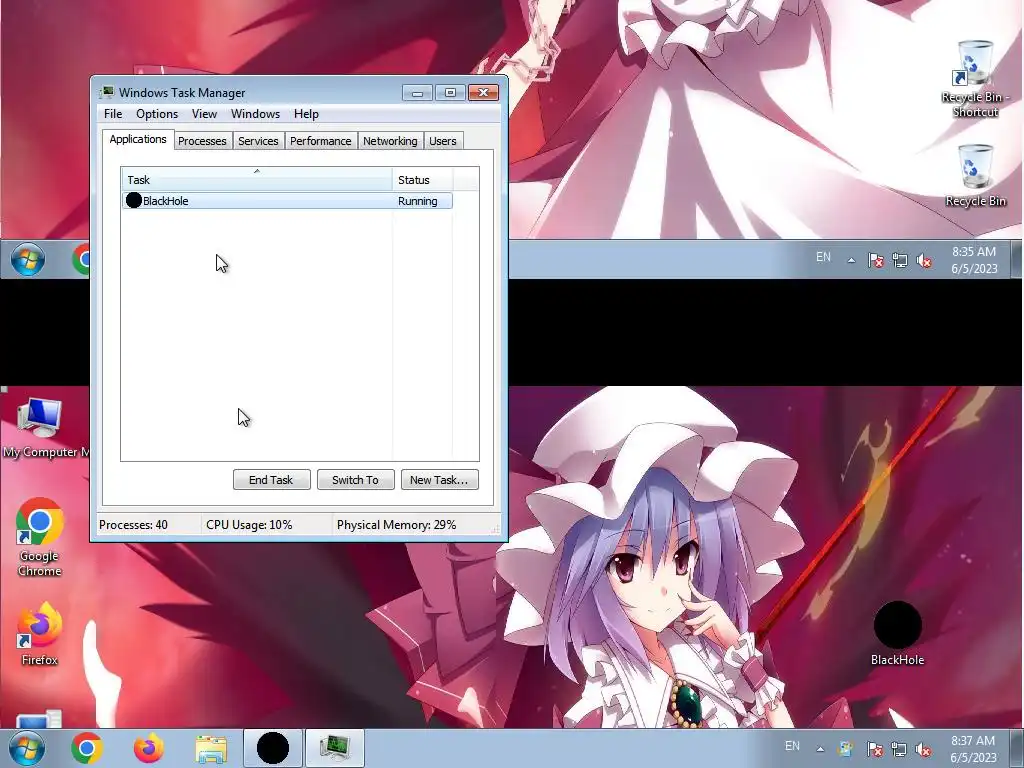Viewport: 1024px width, 768px height.
Task: Open the File menu in Task Manager
Action: point(113,114)
